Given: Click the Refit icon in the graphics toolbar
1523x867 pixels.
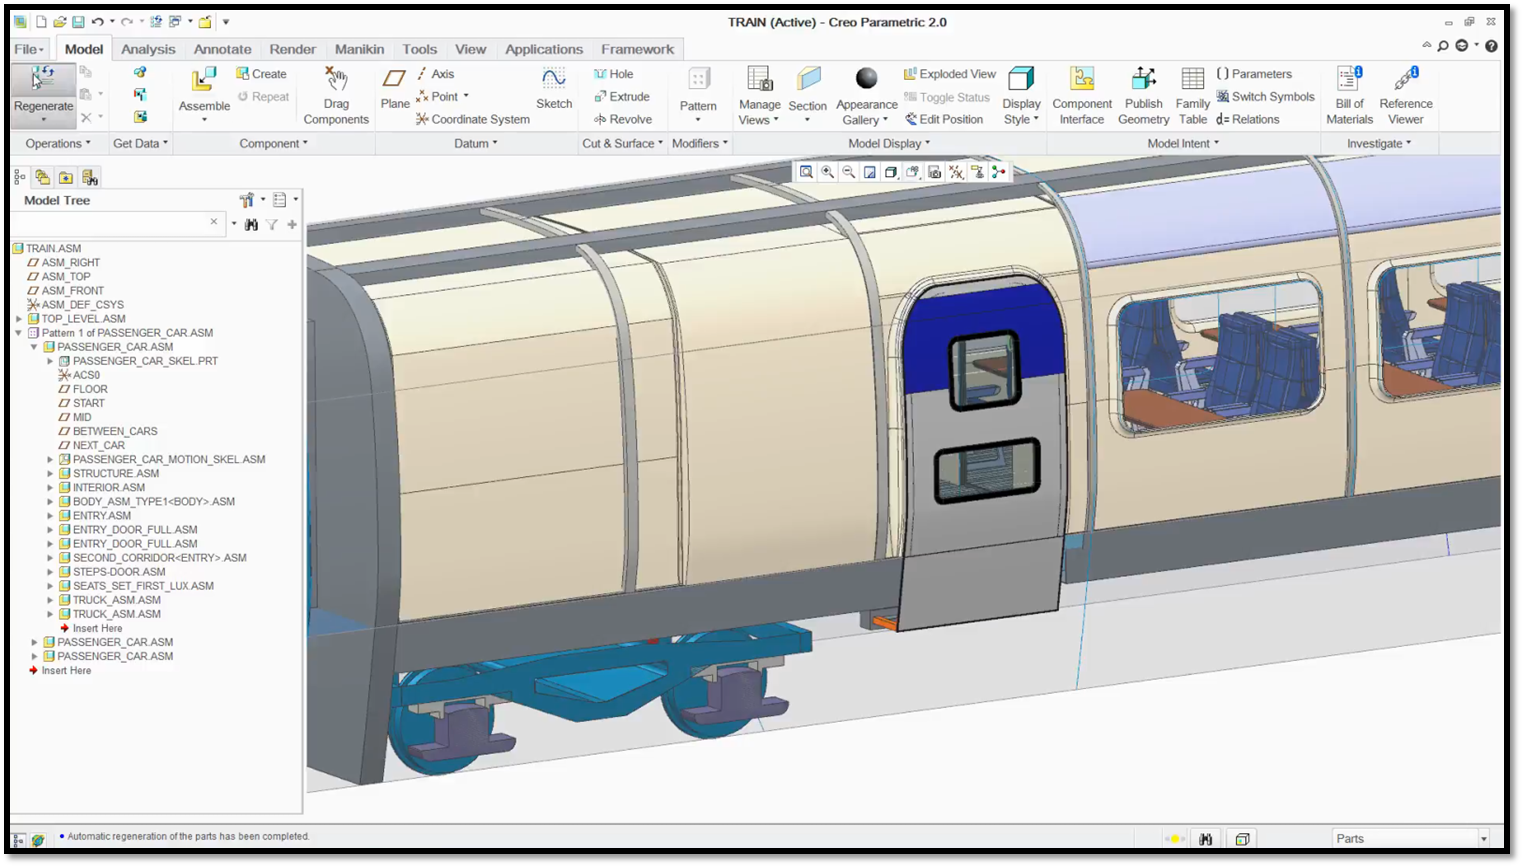Looking at the screenshot, I should coord(869,172).
